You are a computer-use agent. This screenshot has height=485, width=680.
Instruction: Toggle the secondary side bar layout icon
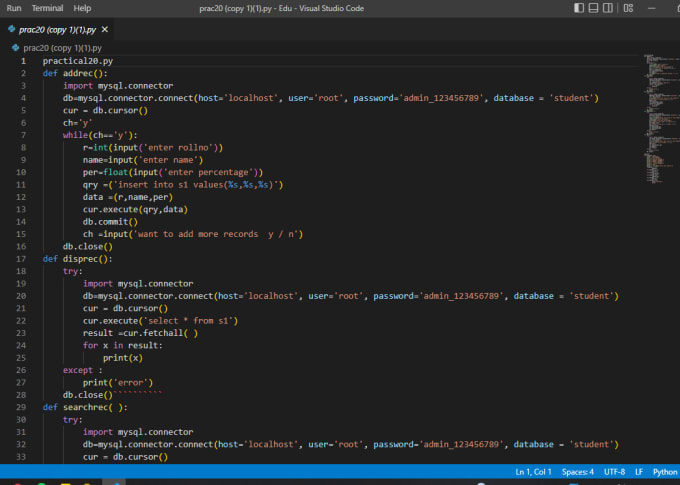[608, 8]
